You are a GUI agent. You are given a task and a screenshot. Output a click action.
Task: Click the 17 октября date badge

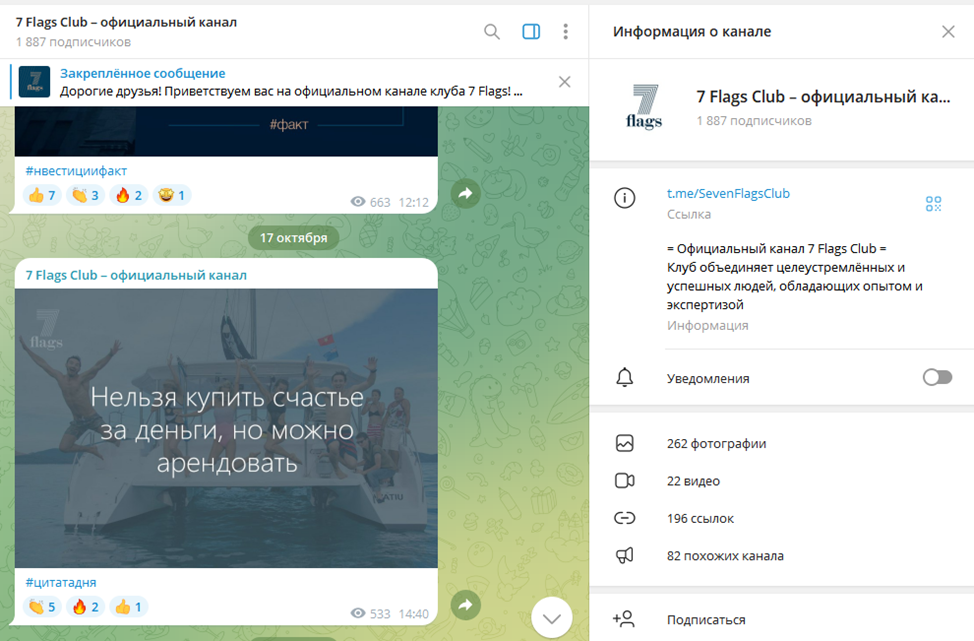pos(293,238)
